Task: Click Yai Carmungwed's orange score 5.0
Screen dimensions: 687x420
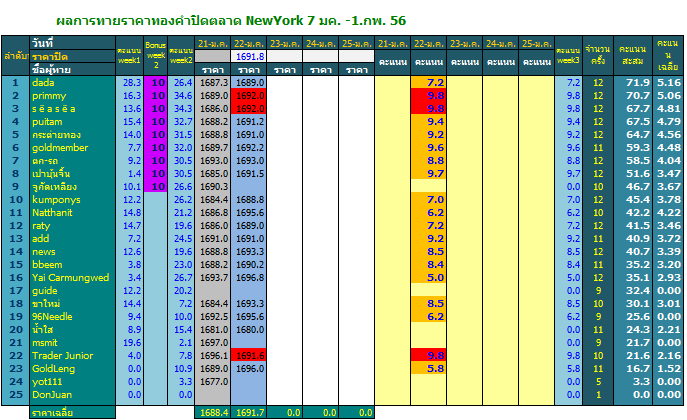Action: click(428, 278)
